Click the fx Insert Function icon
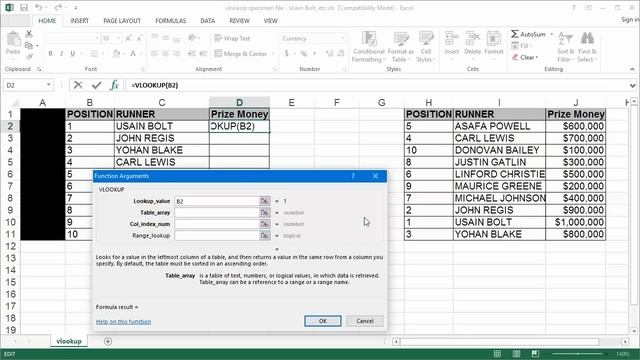This screenshot has width=640, height=360. pyautogui.click(x=114, y=85)
